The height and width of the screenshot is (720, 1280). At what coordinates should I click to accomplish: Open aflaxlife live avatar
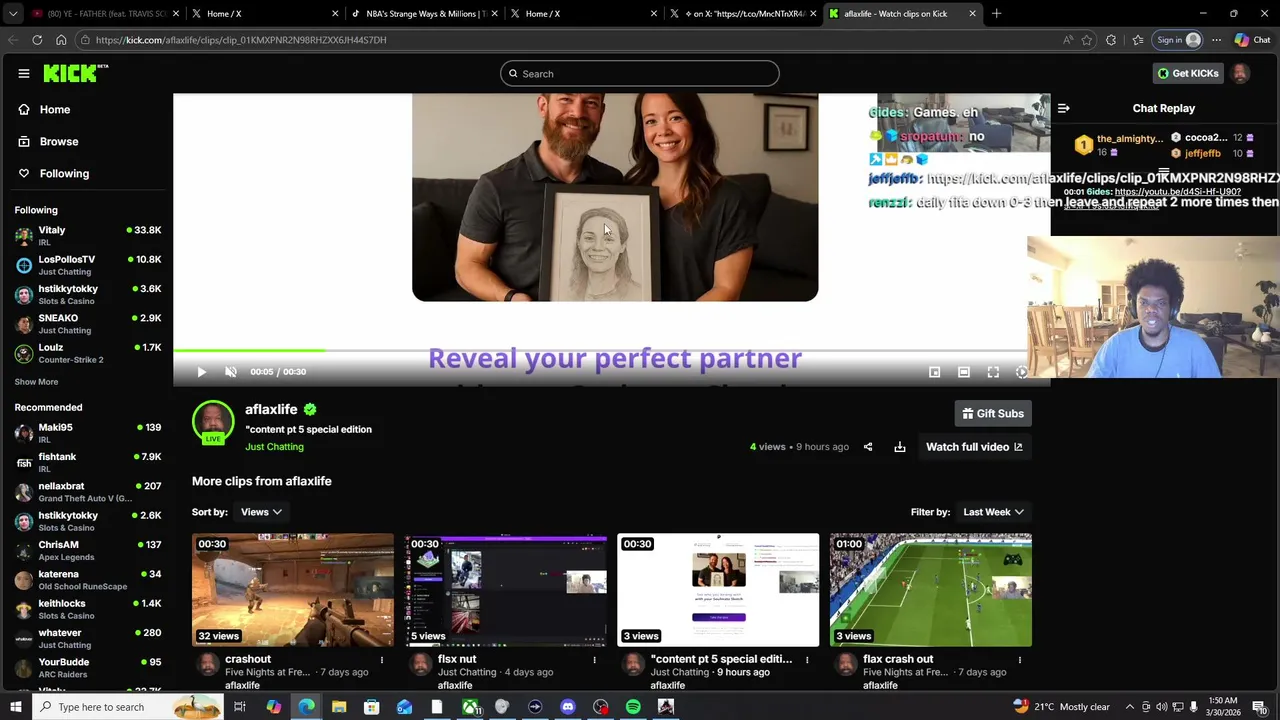(x=213, y=422)
